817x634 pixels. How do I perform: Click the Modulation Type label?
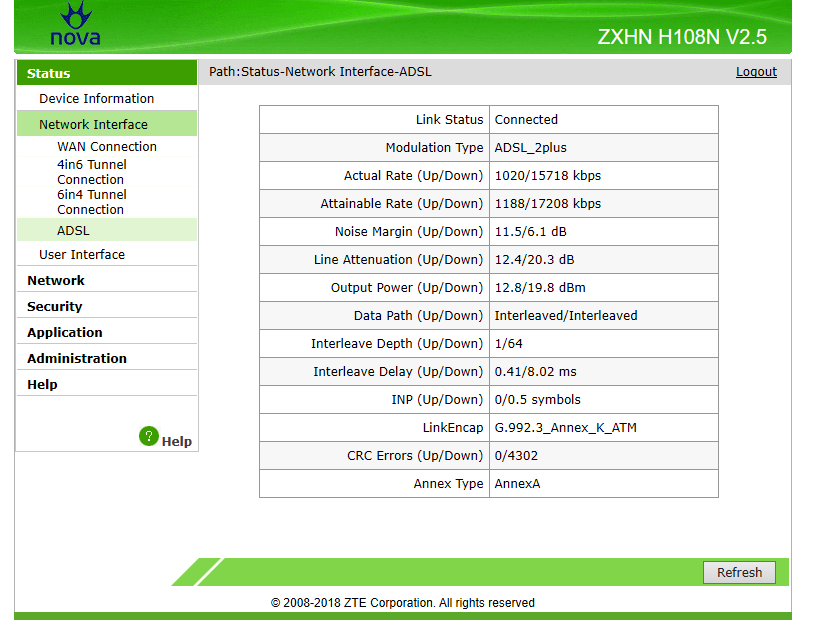(435, 148)
